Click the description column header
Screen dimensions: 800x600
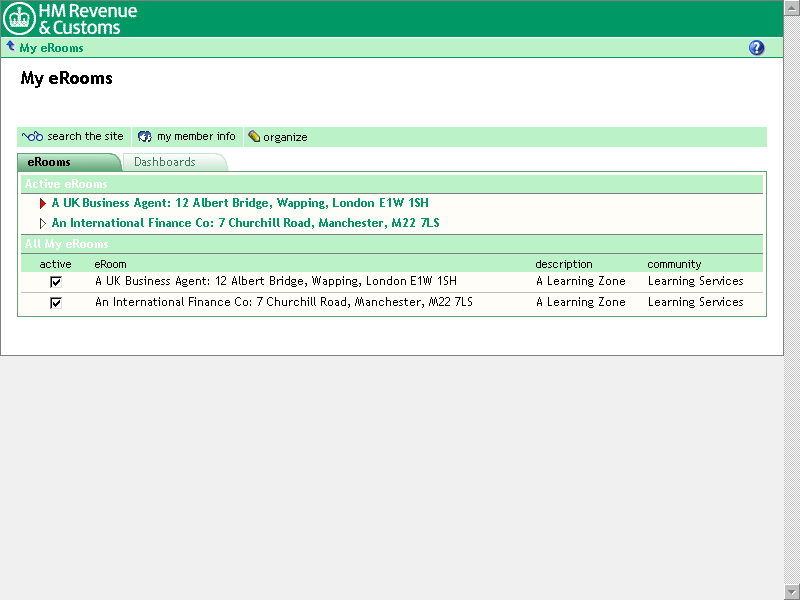563,264
